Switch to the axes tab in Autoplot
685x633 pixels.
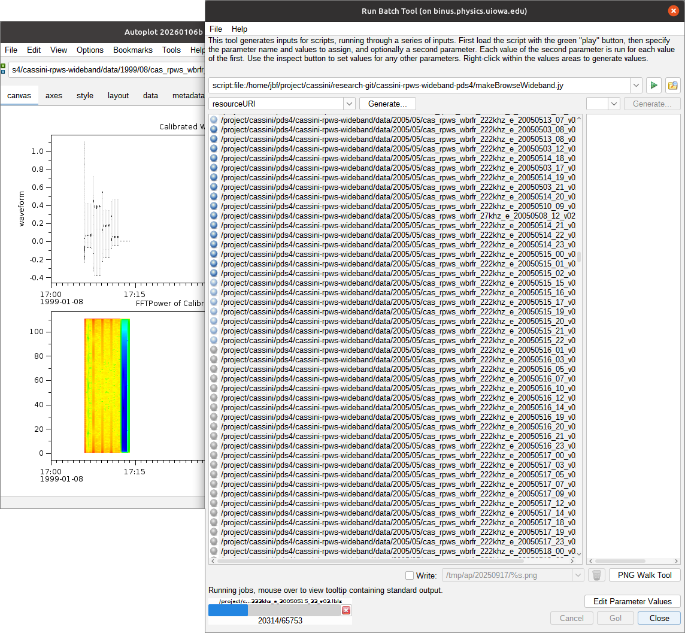(x=53, y=95)
